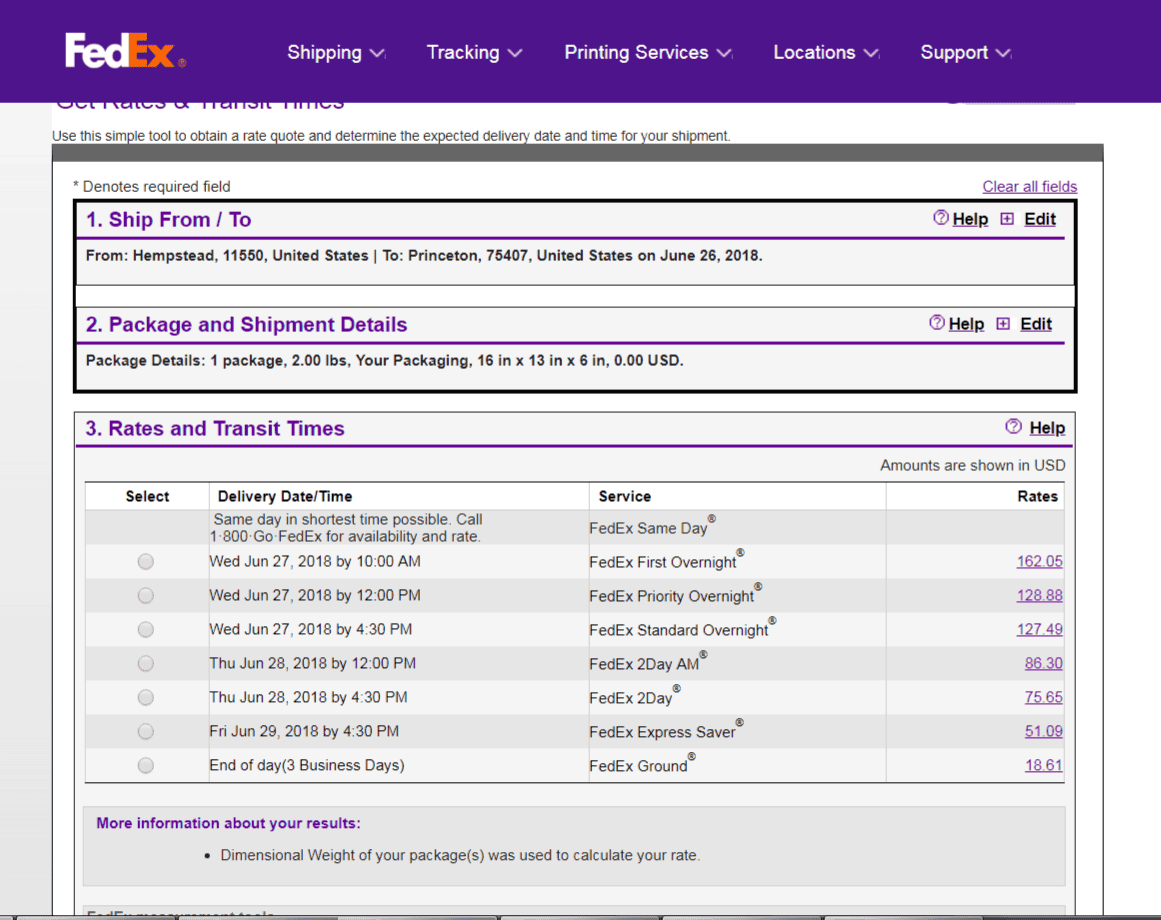Select FedEx 2Day AM radio button
The height and width of the screenshot is (920, 1161).
tap(146, 664)
